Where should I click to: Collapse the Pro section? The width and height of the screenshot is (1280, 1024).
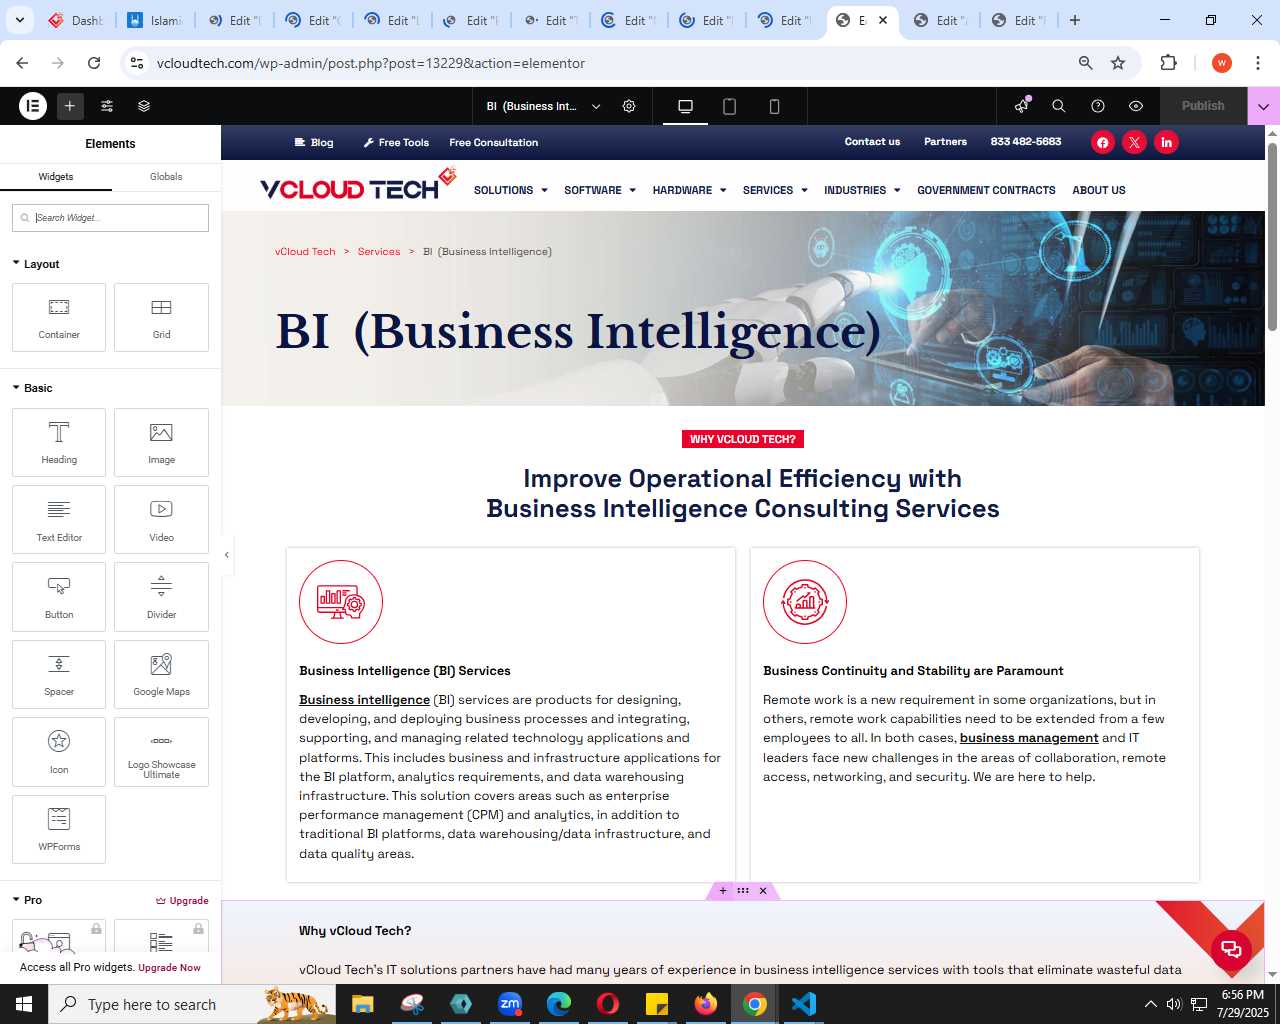pyautogui.click(x=27, y=900)
